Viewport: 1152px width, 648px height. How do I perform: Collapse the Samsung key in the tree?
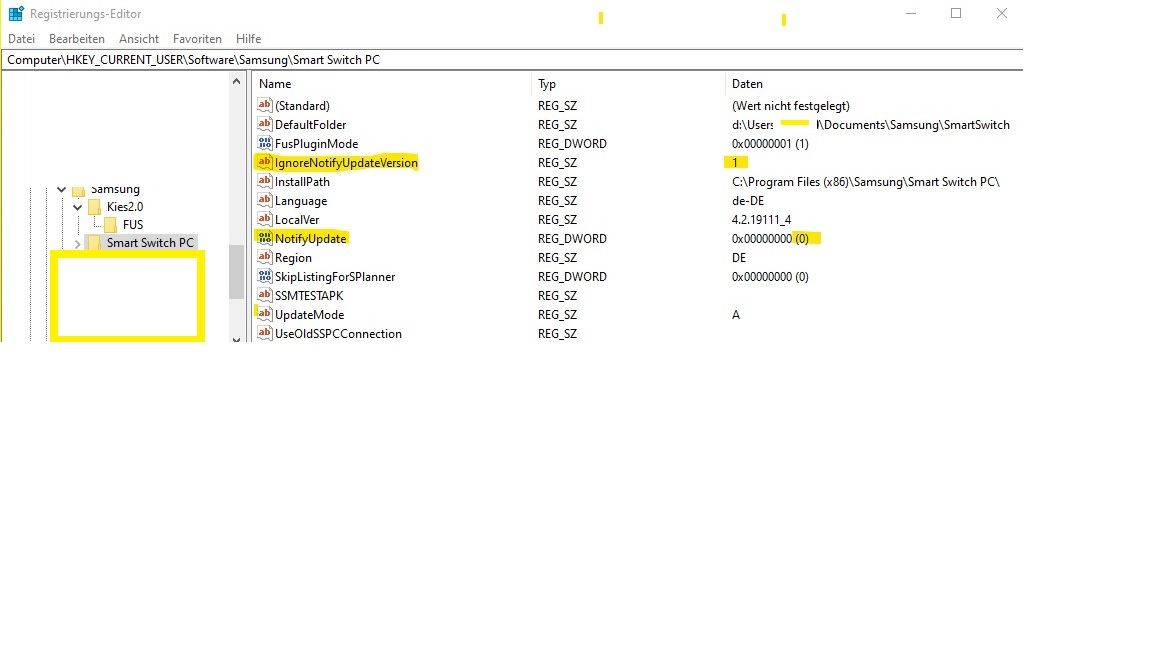pos(61,189)
